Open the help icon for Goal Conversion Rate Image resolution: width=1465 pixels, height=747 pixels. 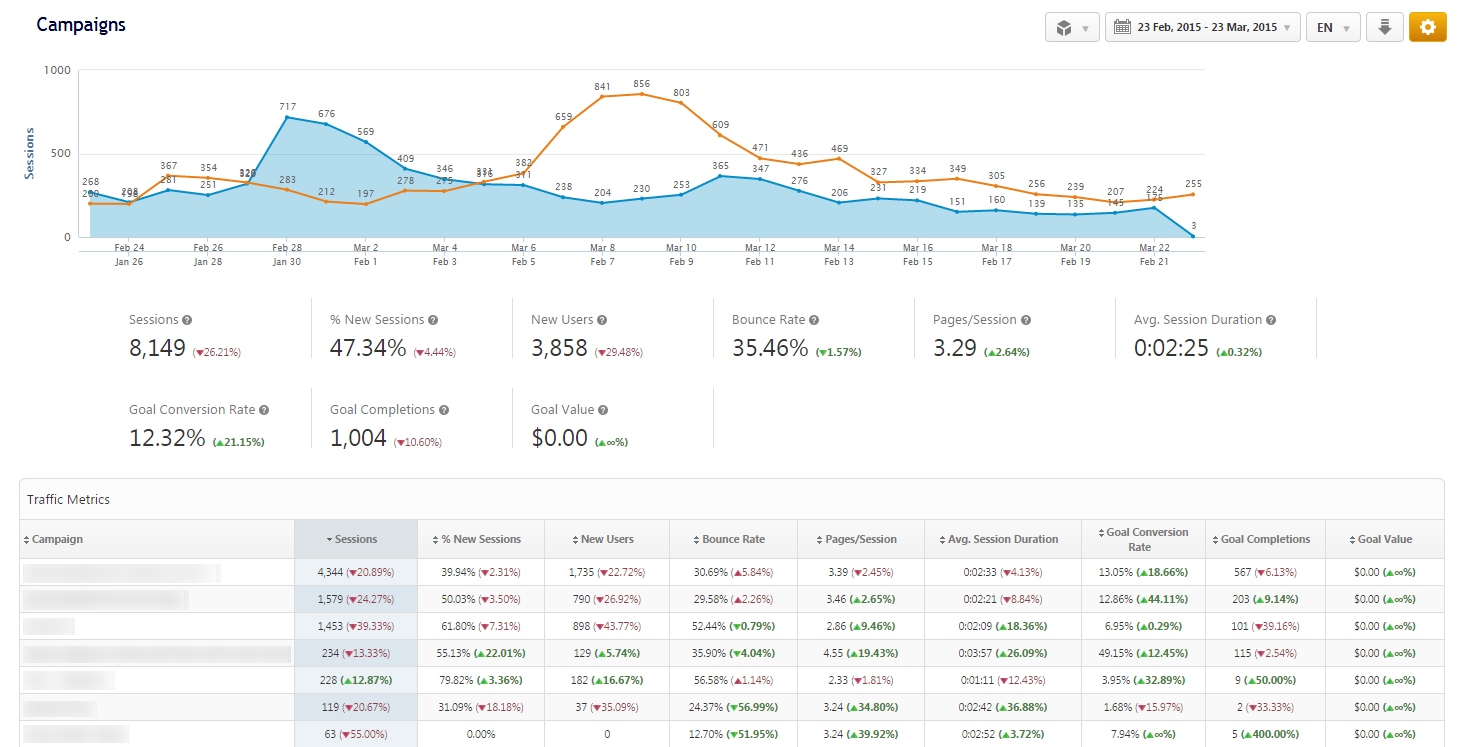coord(264,410)
